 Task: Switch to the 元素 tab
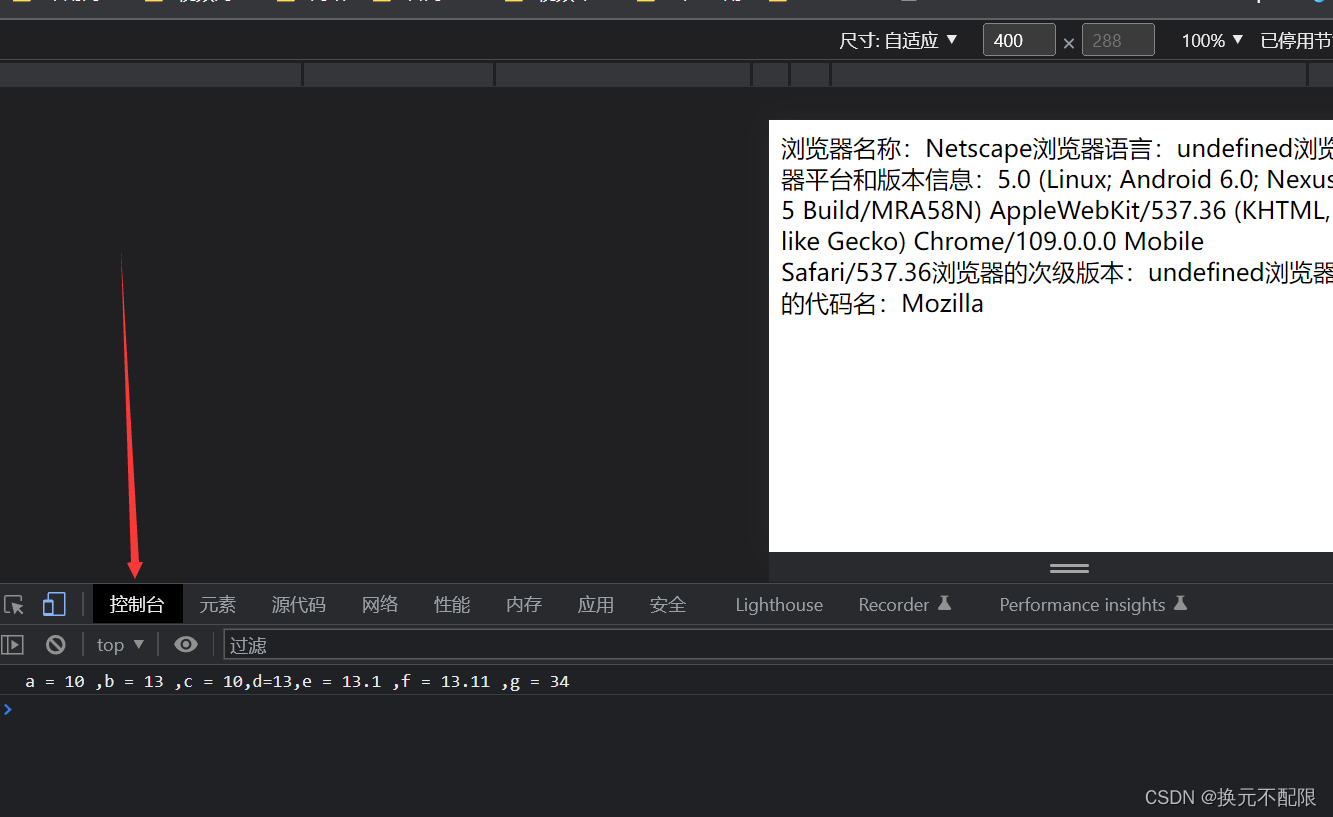(217, 604)
